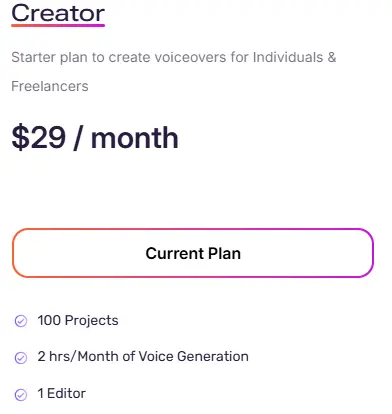The height and width of the screenshot is (414, 392).
Task: Click the word Projects in feature list
Action: click(91, 321)
